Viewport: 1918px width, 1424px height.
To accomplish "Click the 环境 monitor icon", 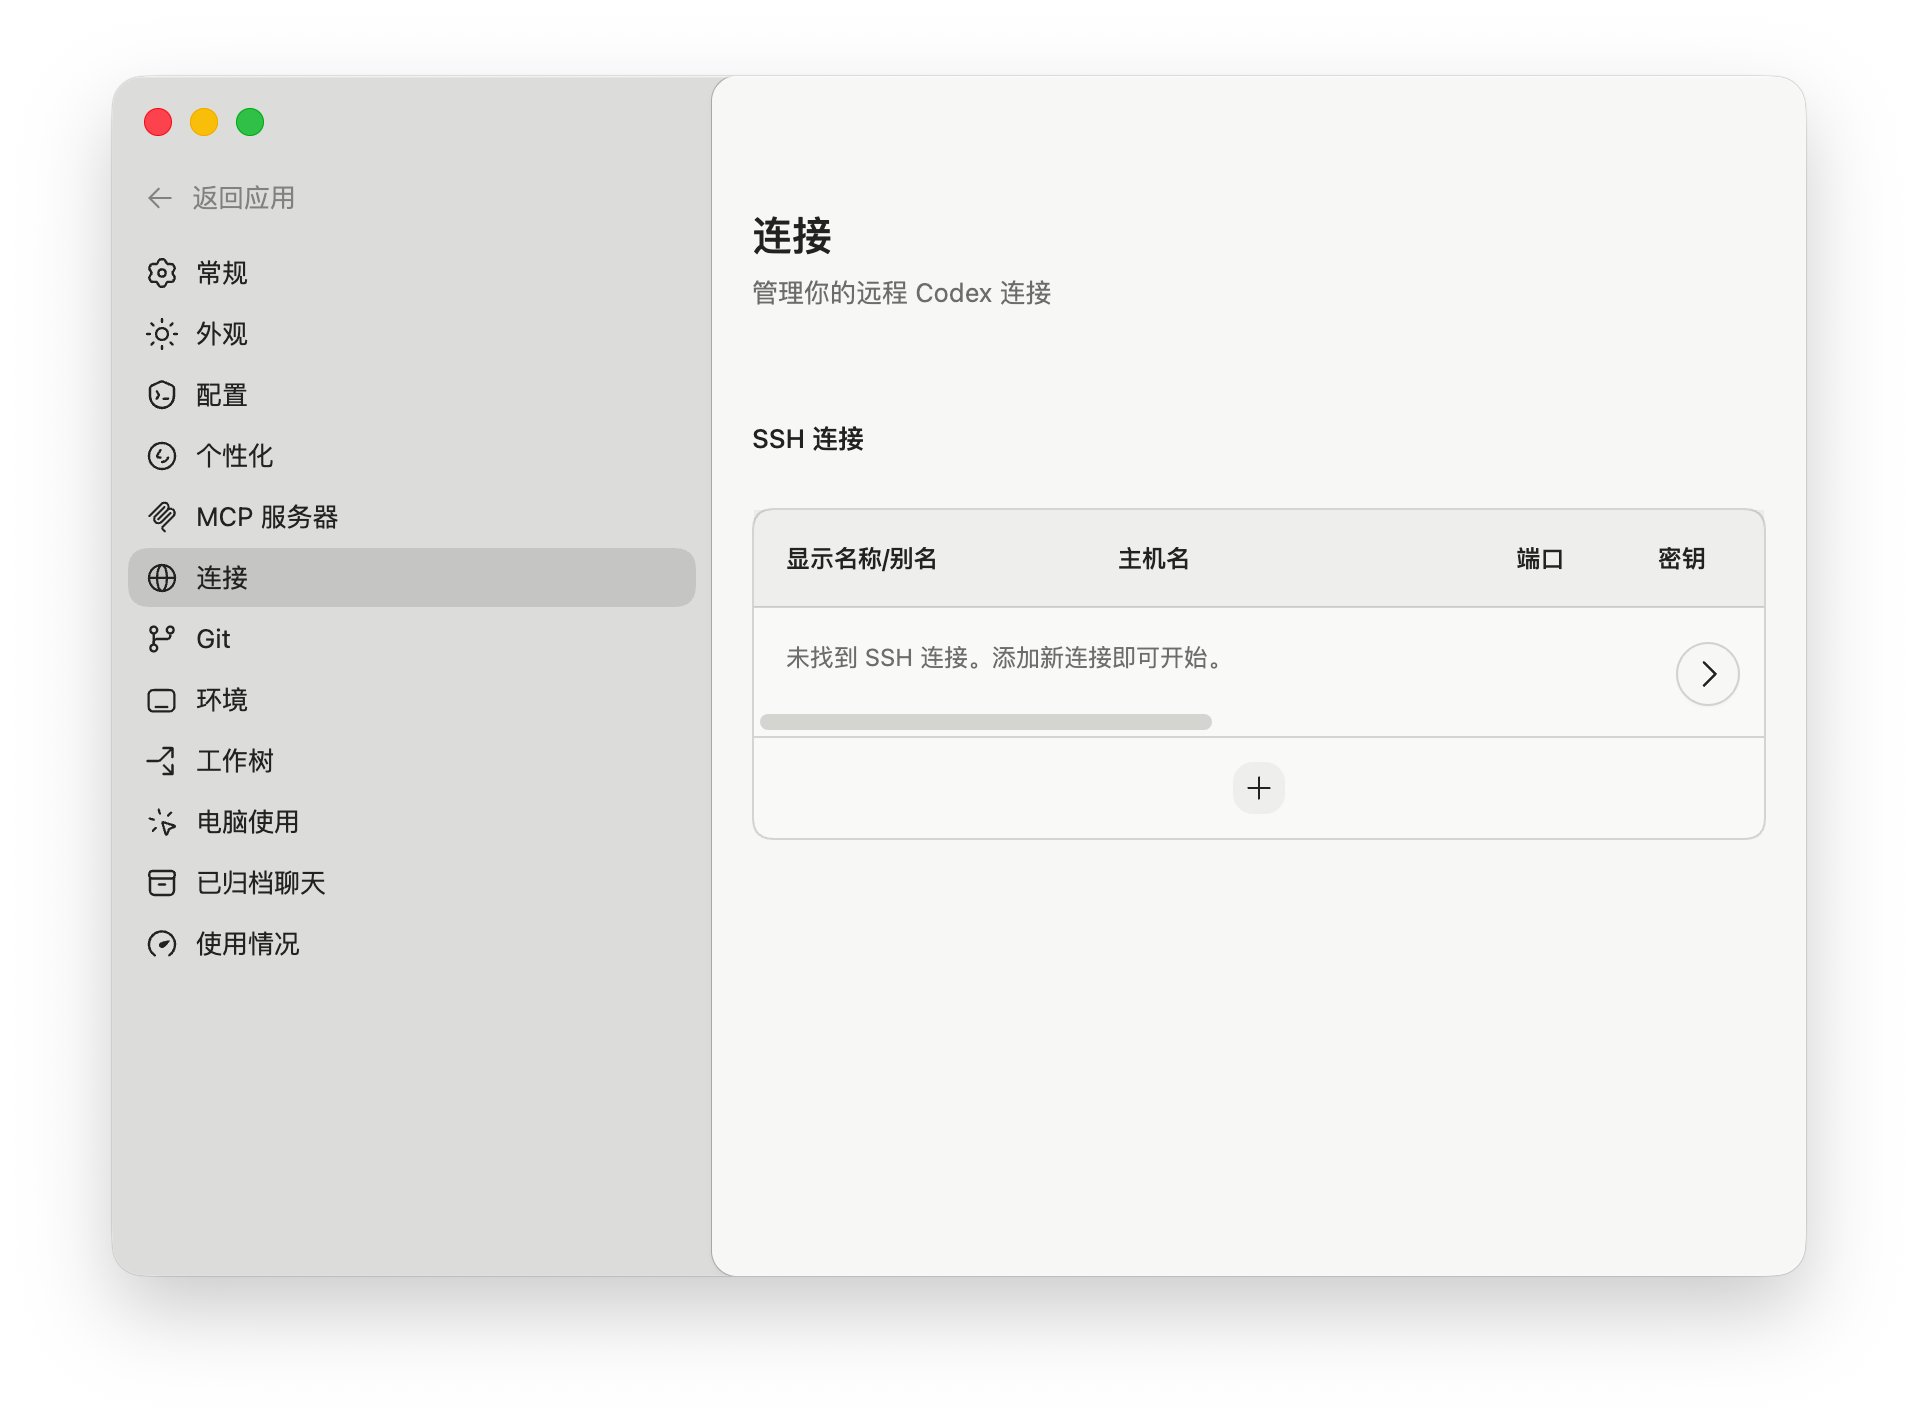I will [x=161, y=700].
